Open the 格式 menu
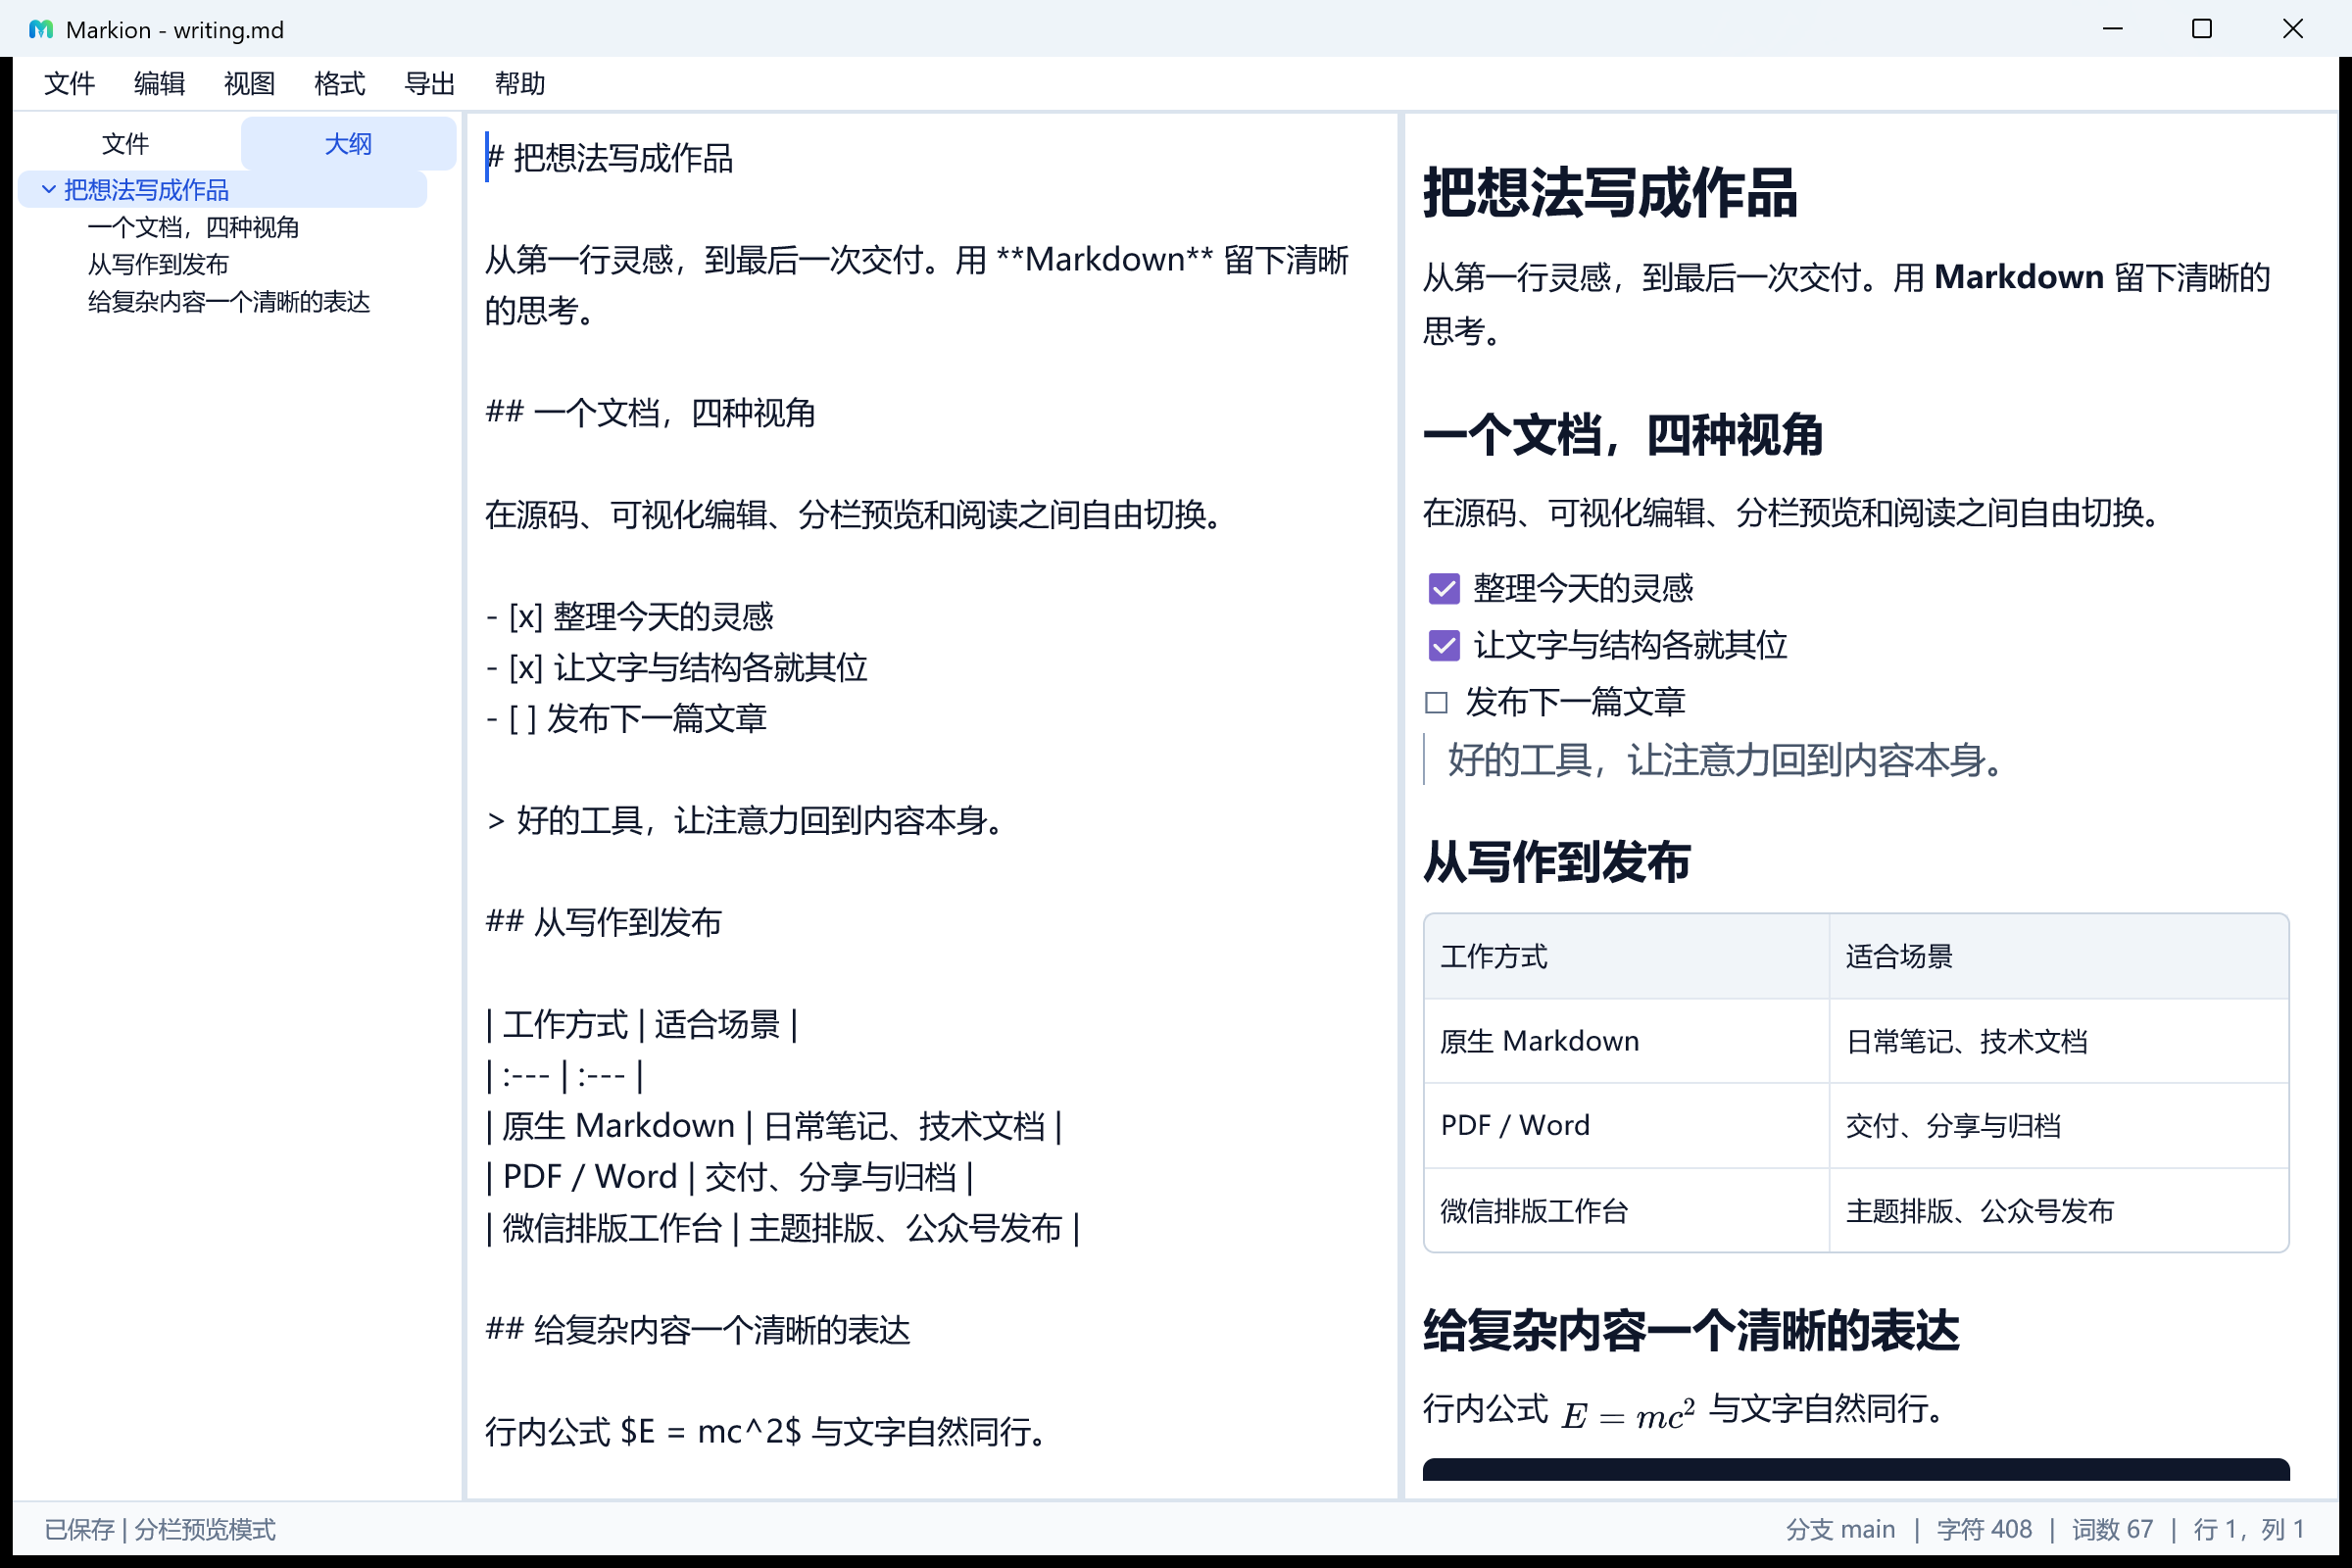This screenshot has width=2352, height=1568. (339, 84)
